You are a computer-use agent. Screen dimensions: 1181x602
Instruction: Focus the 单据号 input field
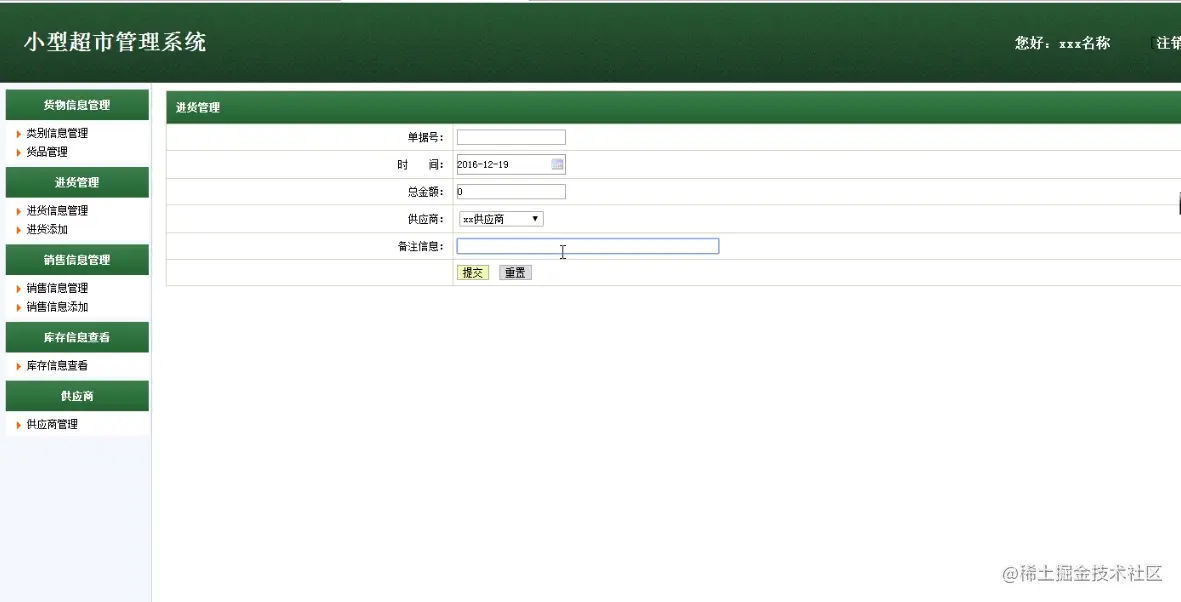(511, 137)
